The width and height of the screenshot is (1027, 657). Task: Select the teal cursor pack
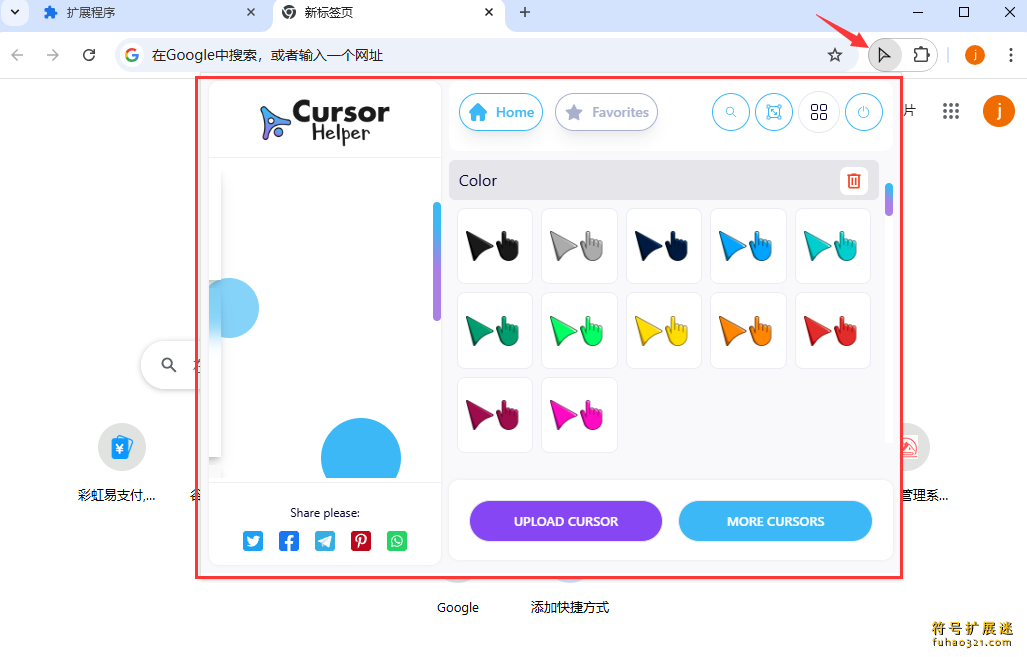[x=832, y=246]
